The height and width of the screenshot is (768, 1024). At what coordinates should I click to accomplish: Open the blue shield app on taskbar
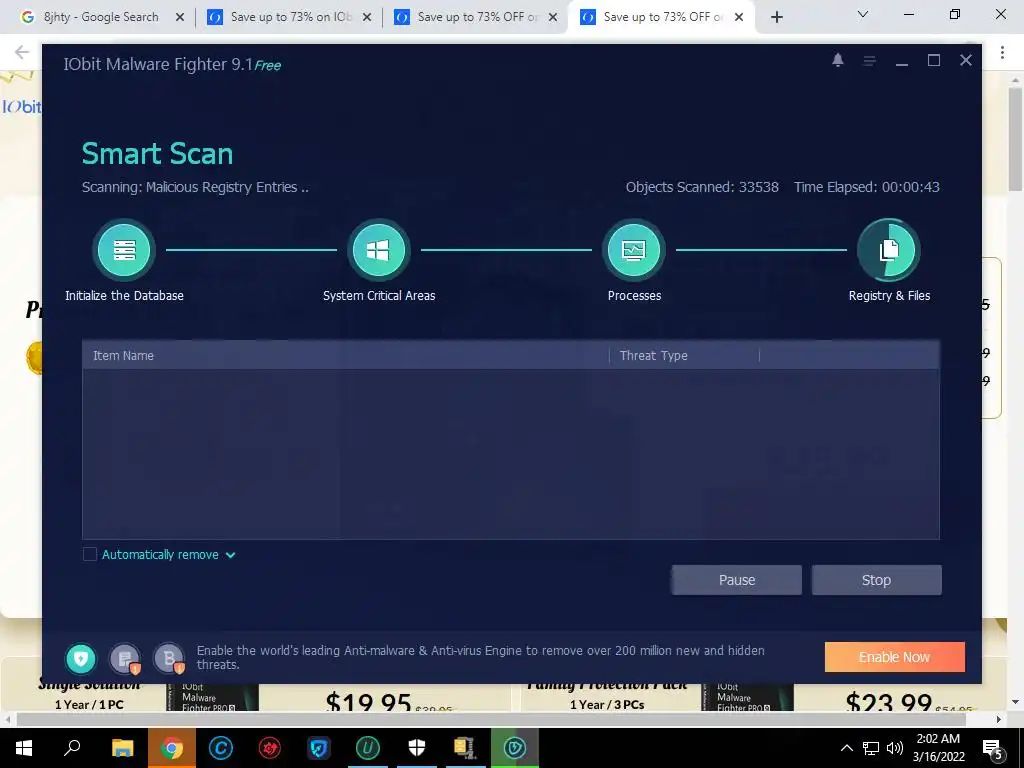click(319, 748)
